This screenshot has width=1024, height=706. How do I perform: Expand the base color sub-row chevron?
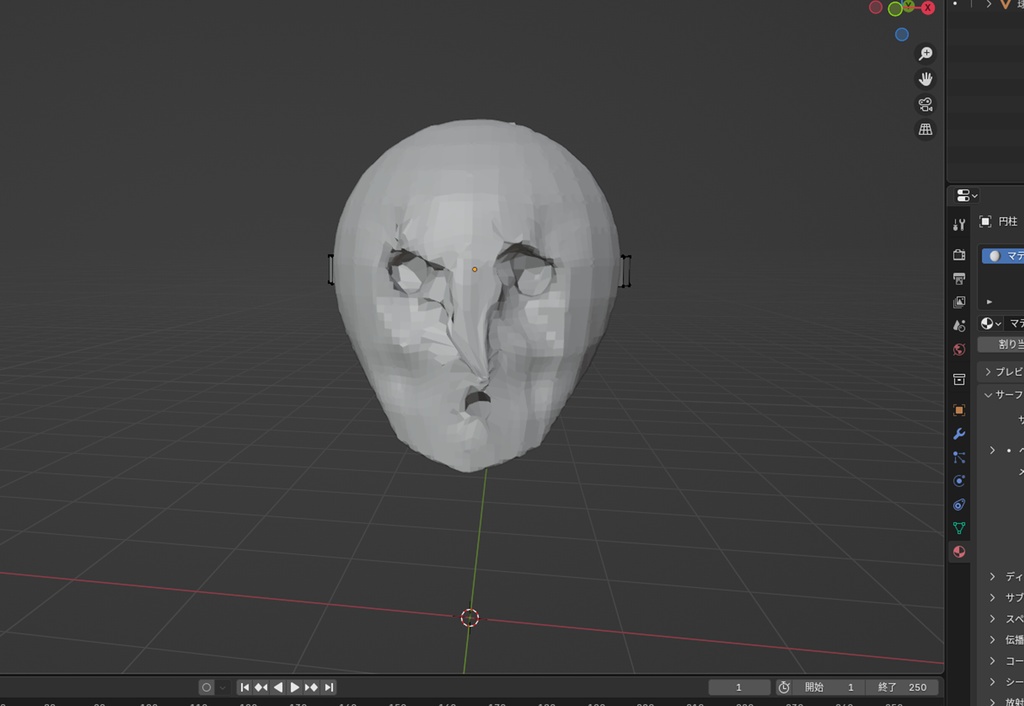point(993,450)
